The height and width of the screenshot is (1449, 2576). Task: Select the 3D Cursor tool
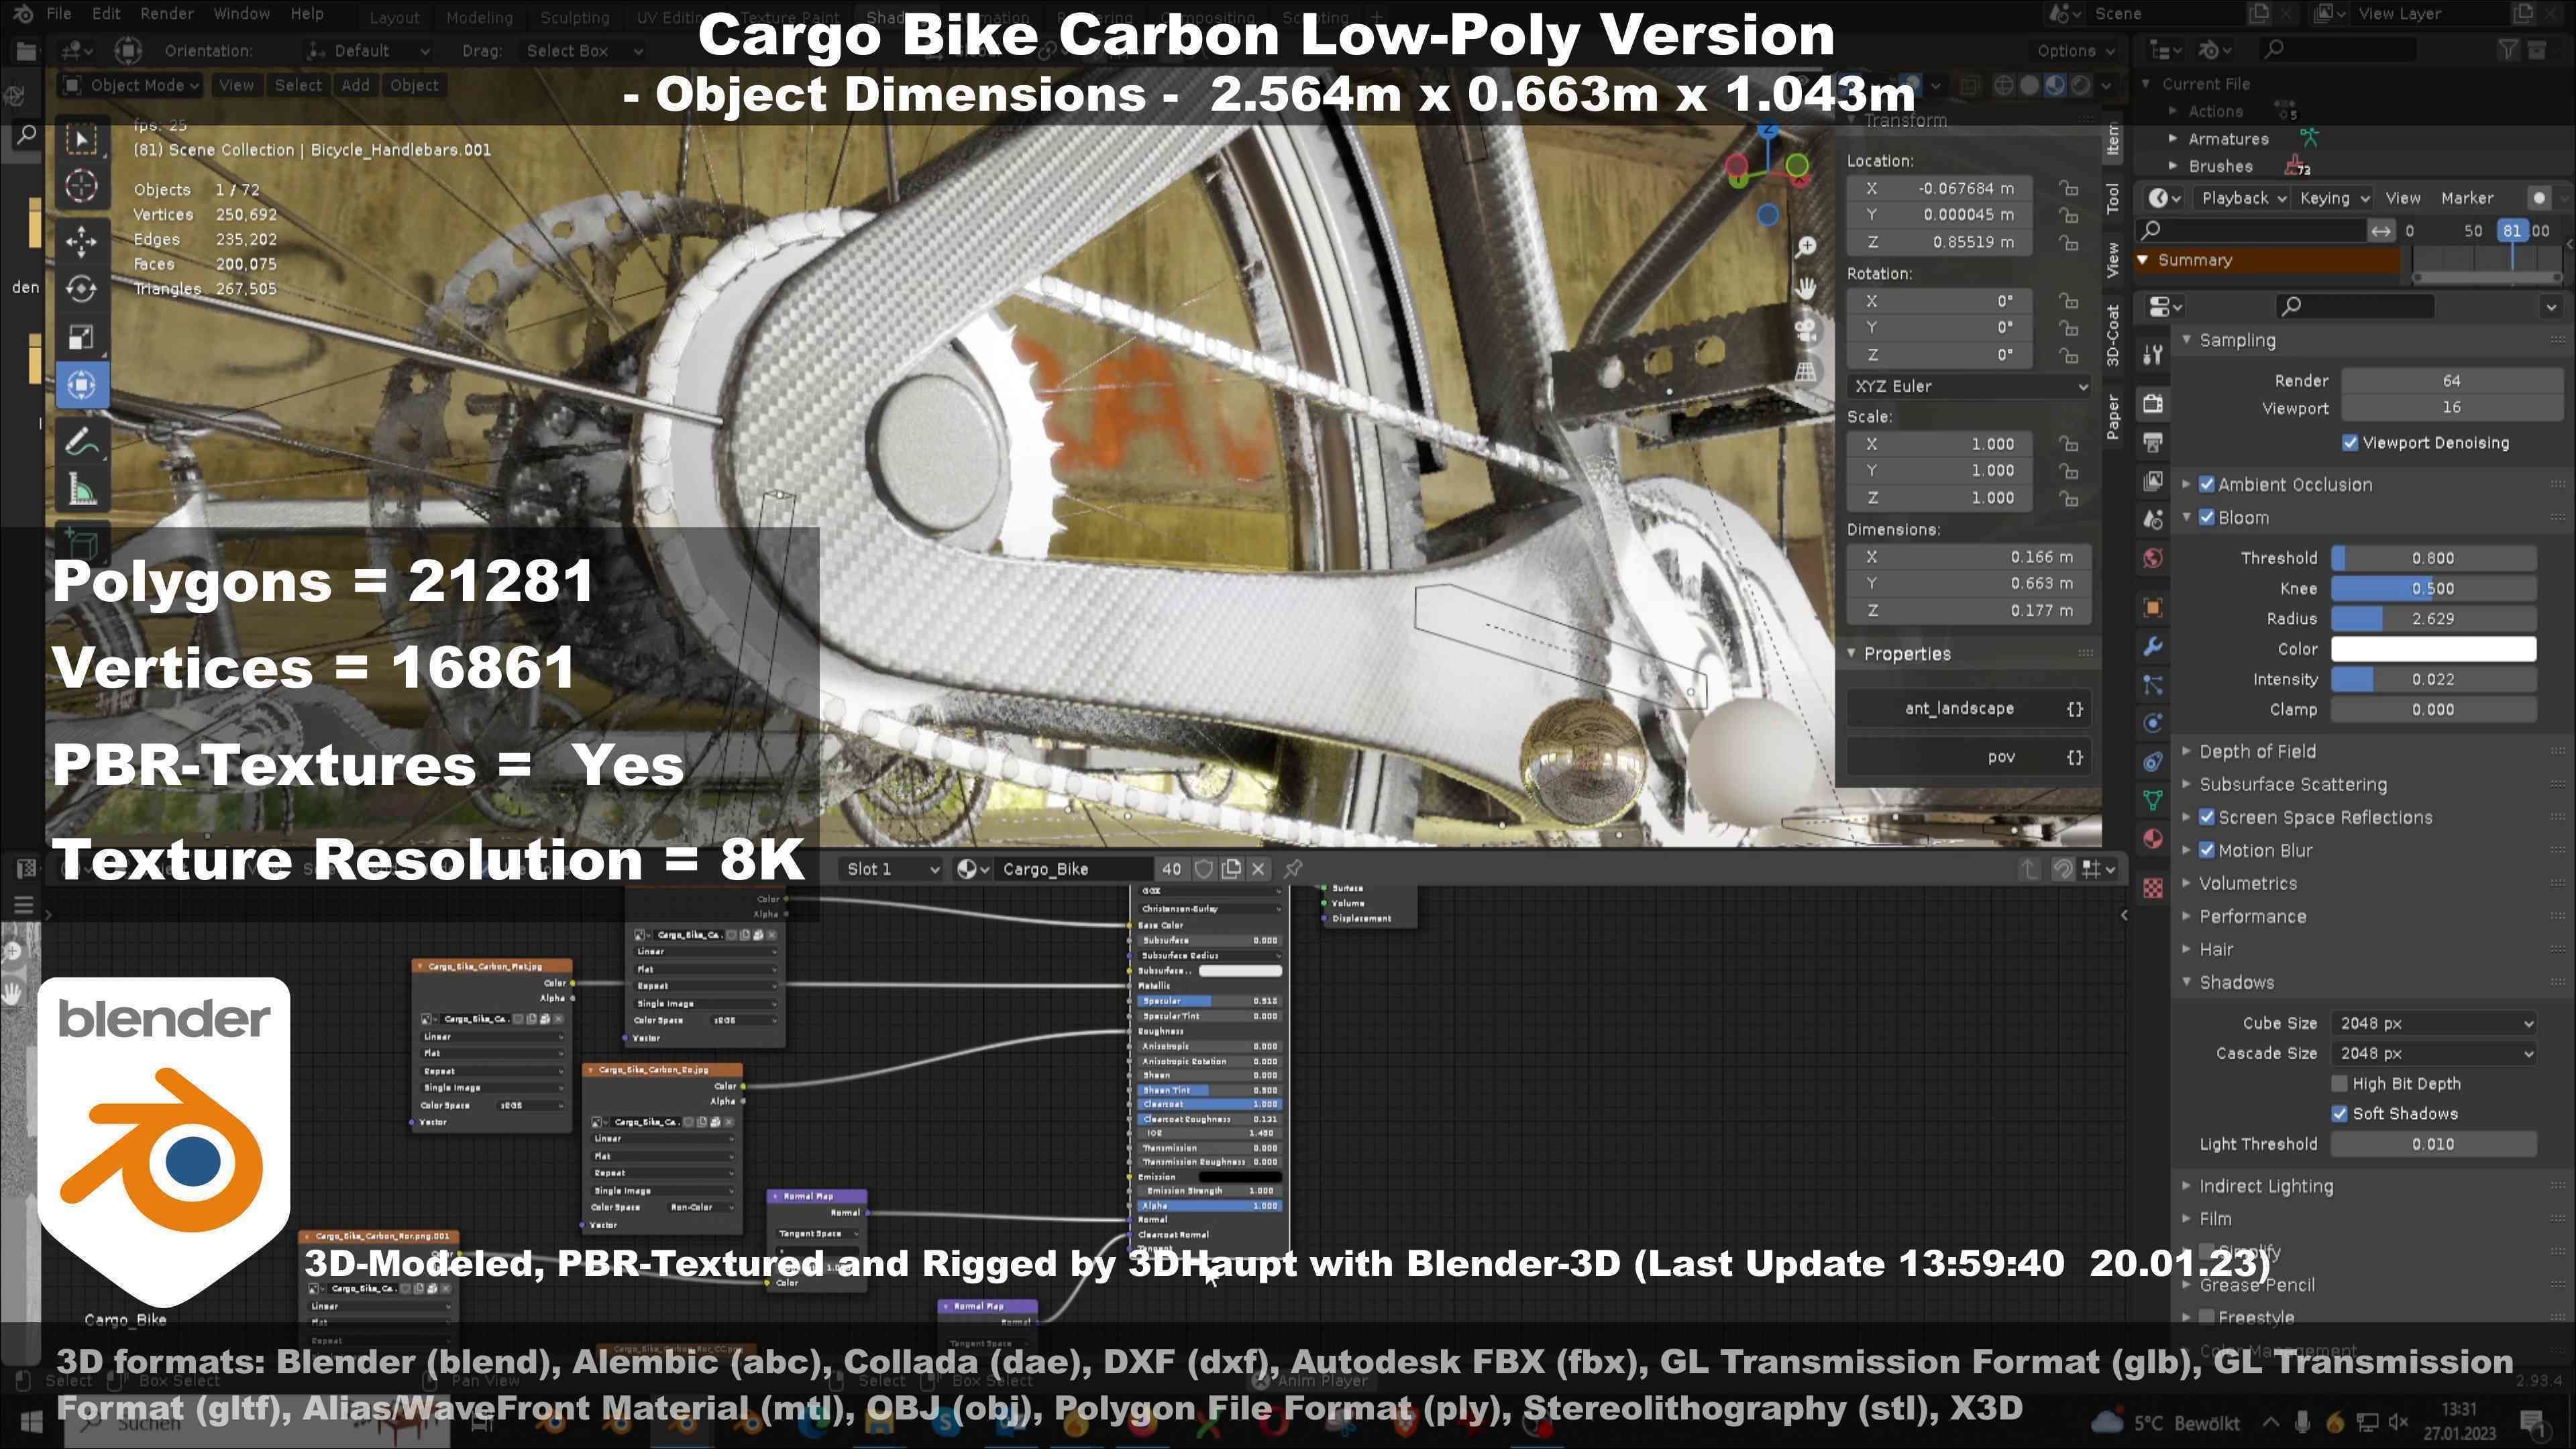coord(82,186)
